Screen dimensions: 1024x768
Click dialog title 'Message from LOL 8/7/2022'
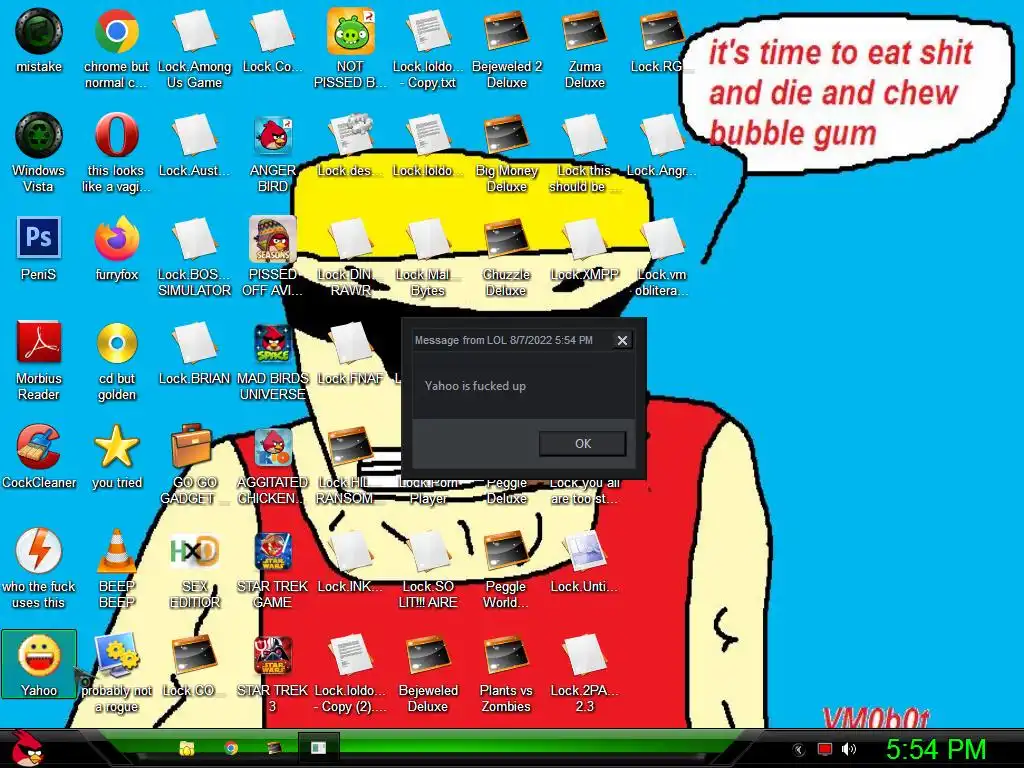504,340
